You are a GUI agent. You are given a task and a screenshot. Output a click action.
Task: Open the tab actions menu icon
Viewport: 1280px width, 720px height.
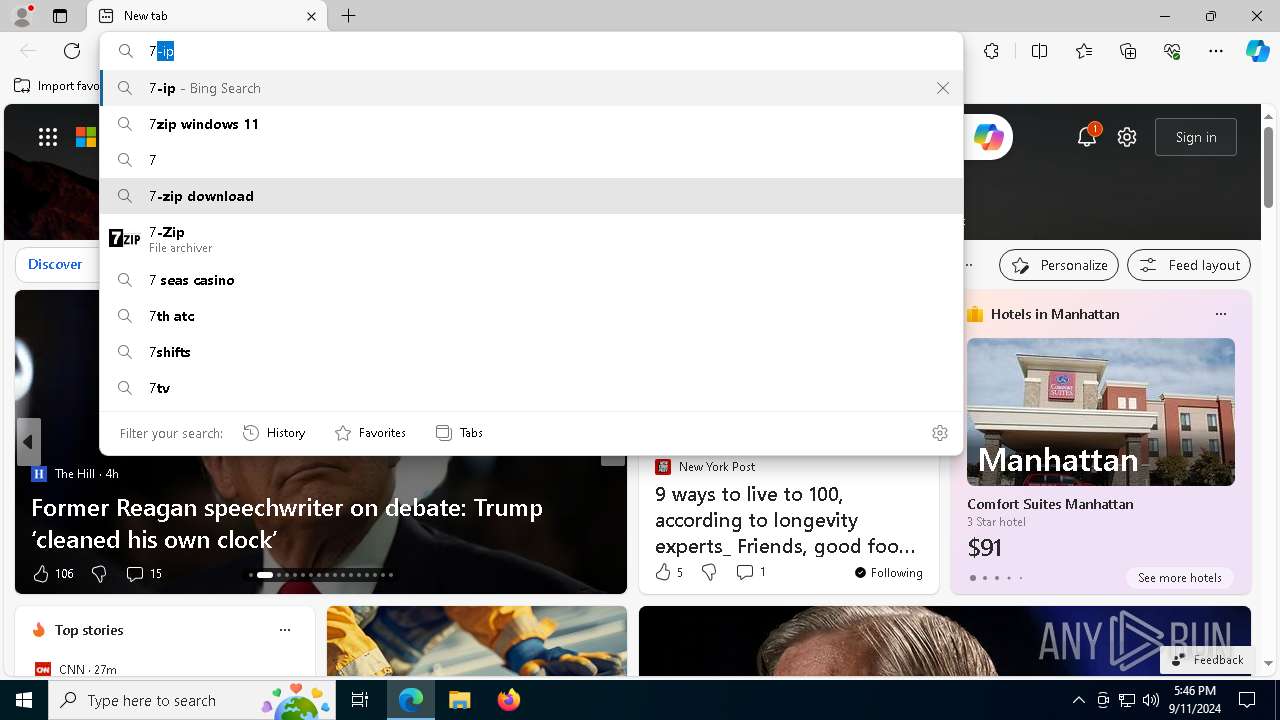tap(60, 16)
